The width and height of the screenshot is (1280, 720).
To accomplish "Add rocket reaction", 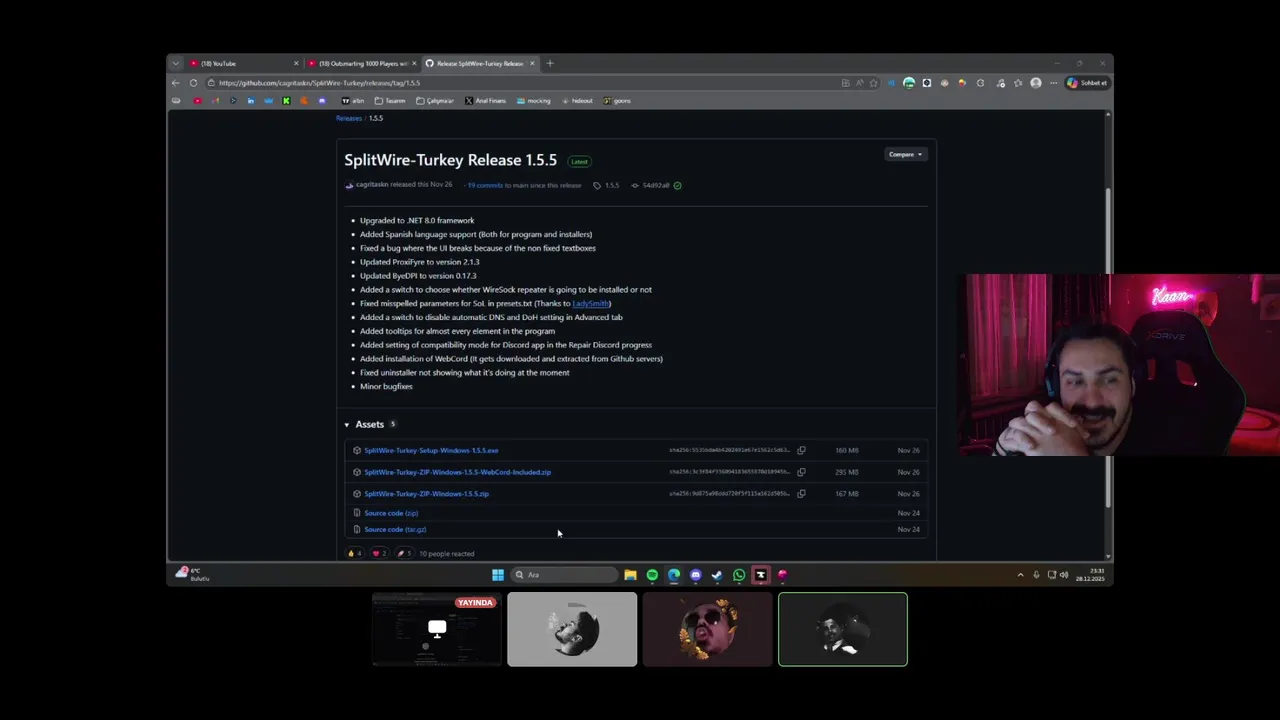I will (x=404, y=553).
